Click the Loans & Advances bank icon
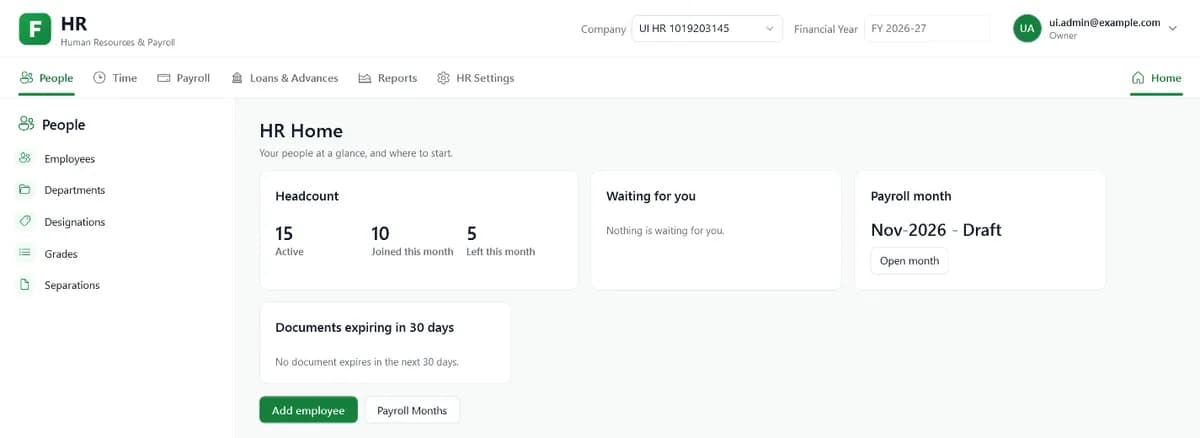Screen dimensions: 1200x438 (237, 78)
